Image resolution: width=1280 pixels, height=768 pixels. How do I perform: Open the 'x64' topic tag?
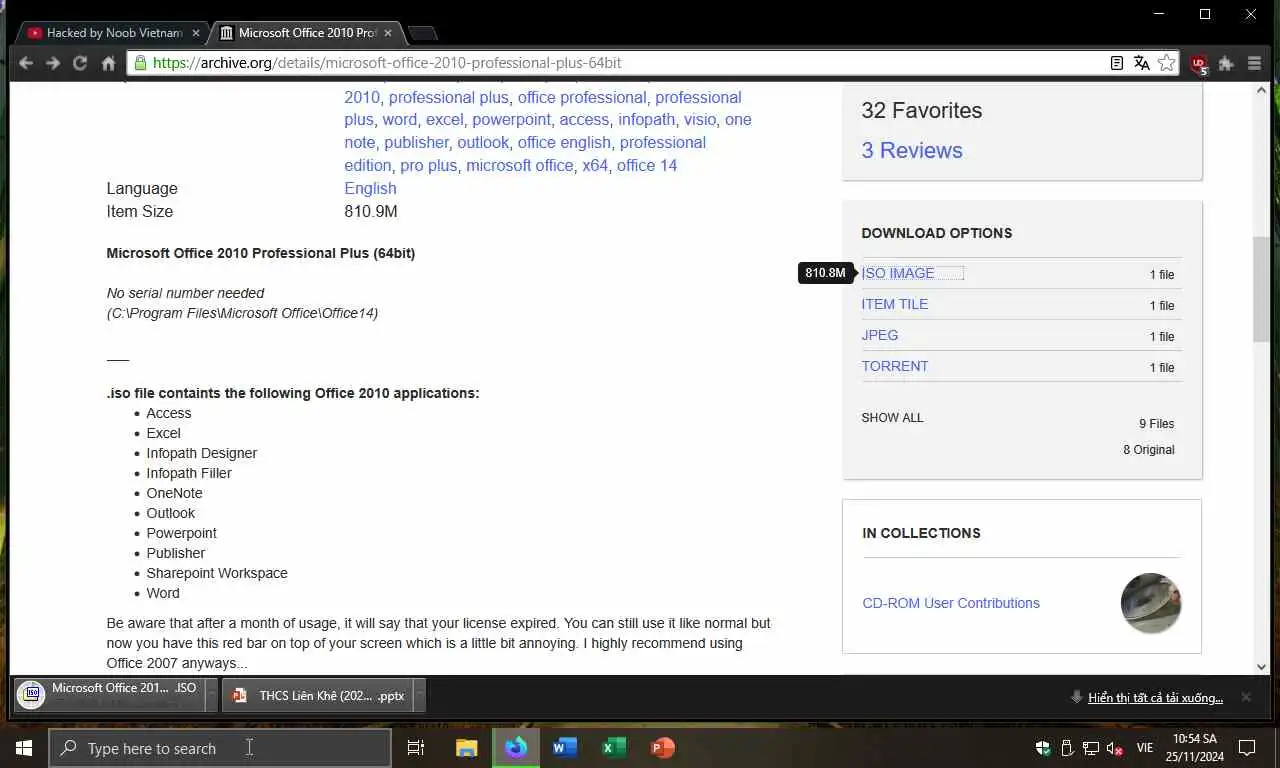(595, 165)
